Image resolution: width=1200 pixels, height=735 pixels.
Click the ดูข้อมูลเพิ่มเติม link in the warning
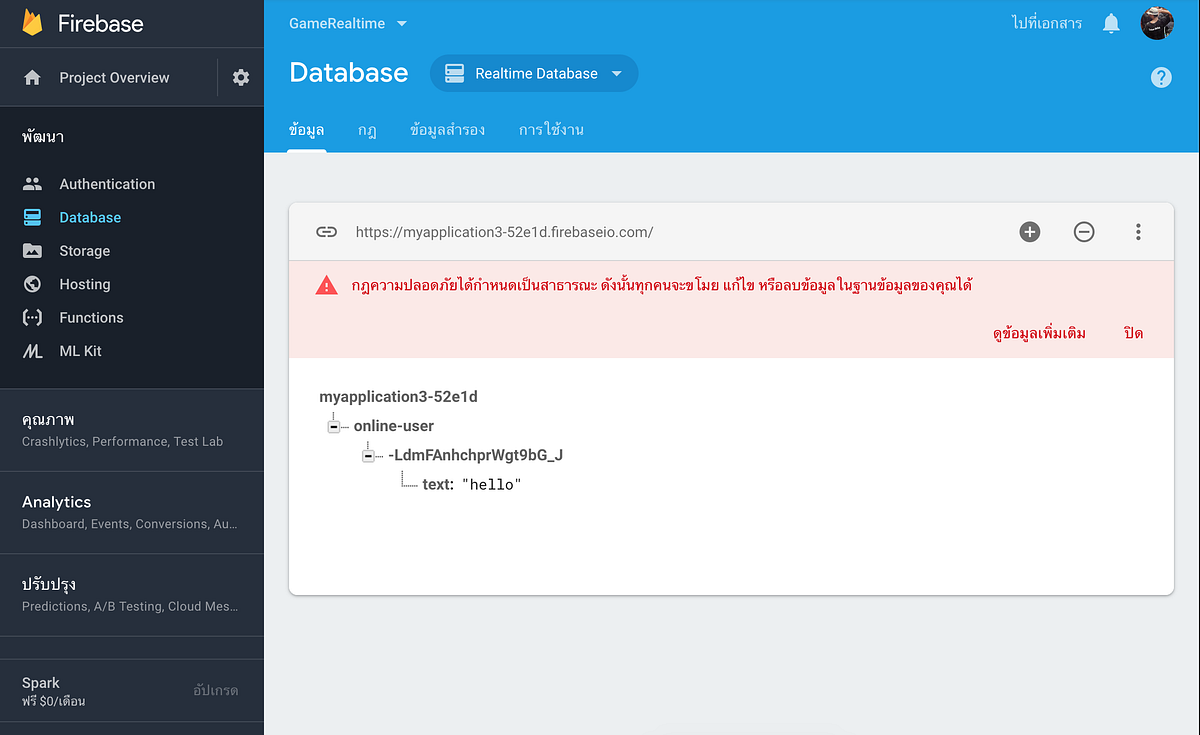[1037, 333]
